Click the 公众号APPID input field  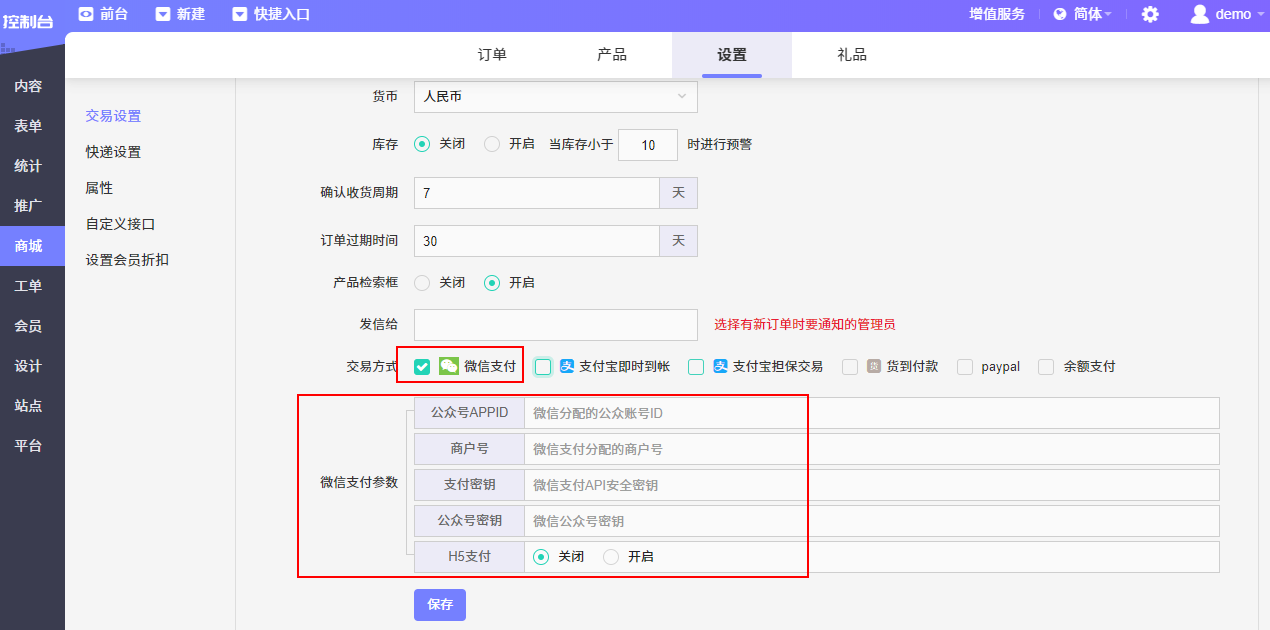pos(870,413)
